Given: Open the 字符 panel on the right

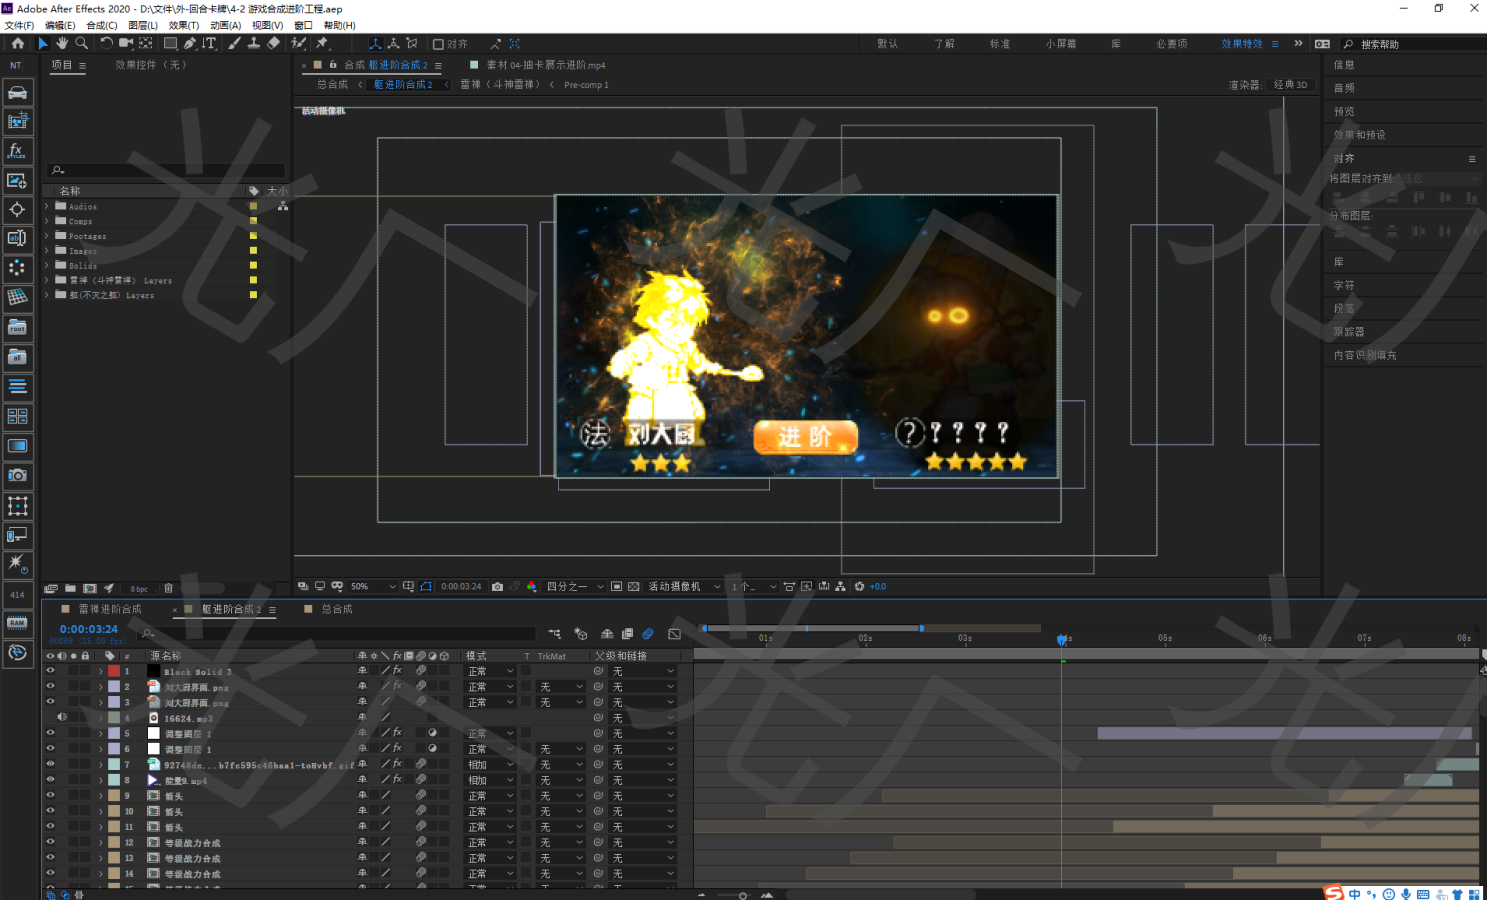Looking at the screenshot, I should point(1344,285).
